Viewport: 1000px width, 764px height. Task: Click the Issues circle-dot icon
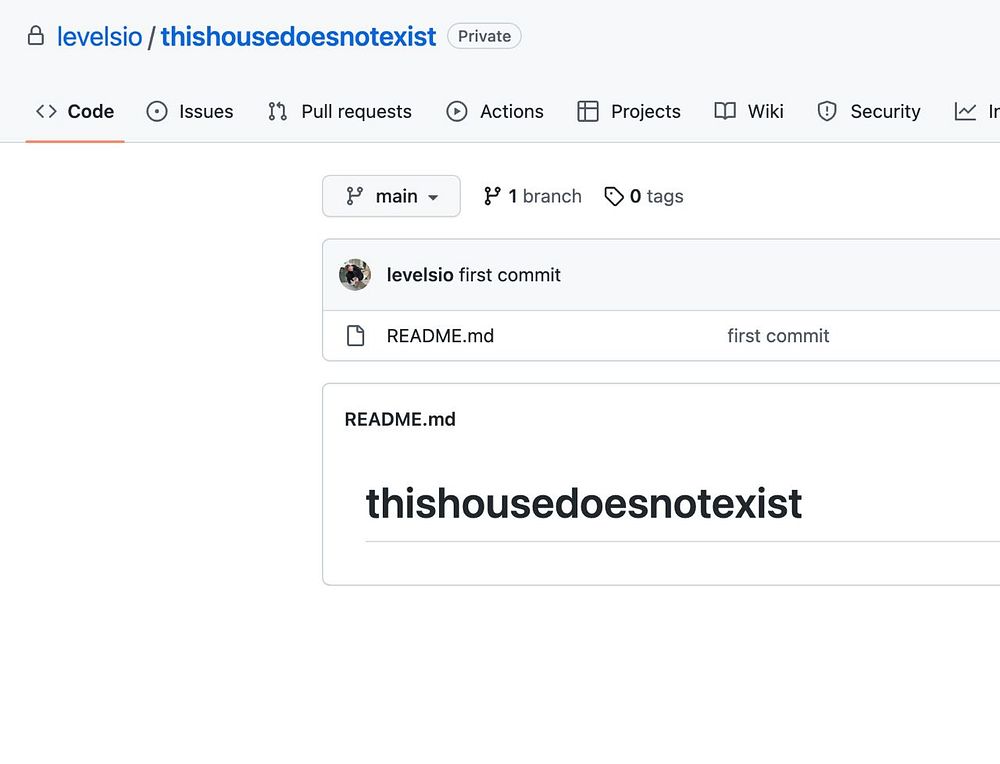pyautogui.click(x=157, y=111)
